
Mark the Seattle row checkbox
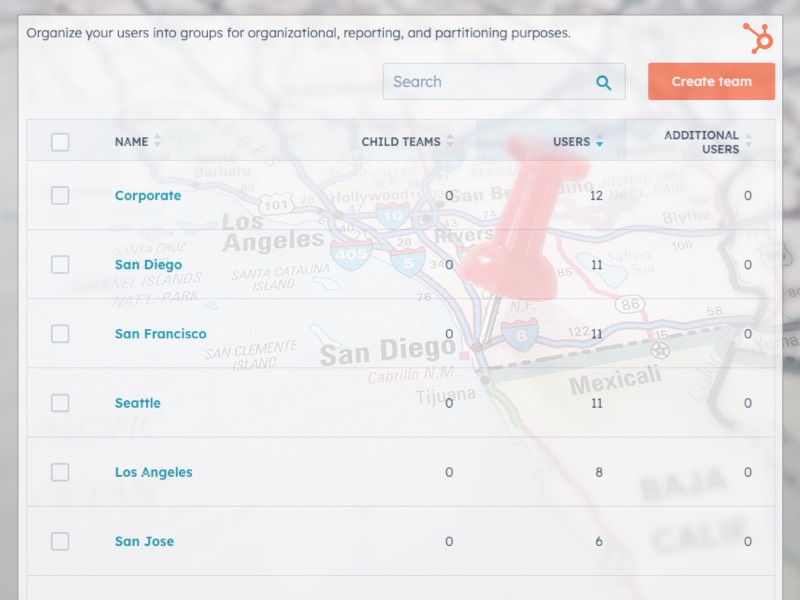click(x=60, y=403)
